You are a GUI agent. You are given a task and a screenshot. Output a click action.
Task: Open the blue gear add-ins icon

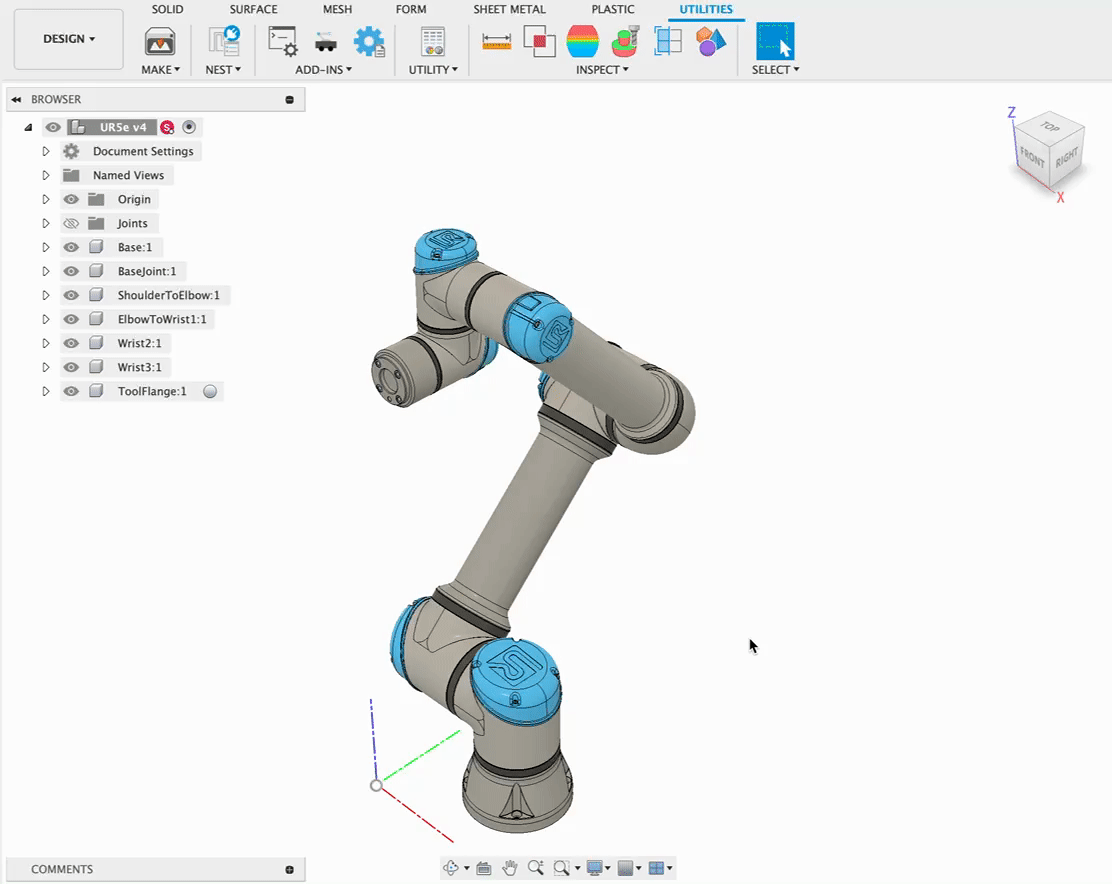tap(369, 42)
